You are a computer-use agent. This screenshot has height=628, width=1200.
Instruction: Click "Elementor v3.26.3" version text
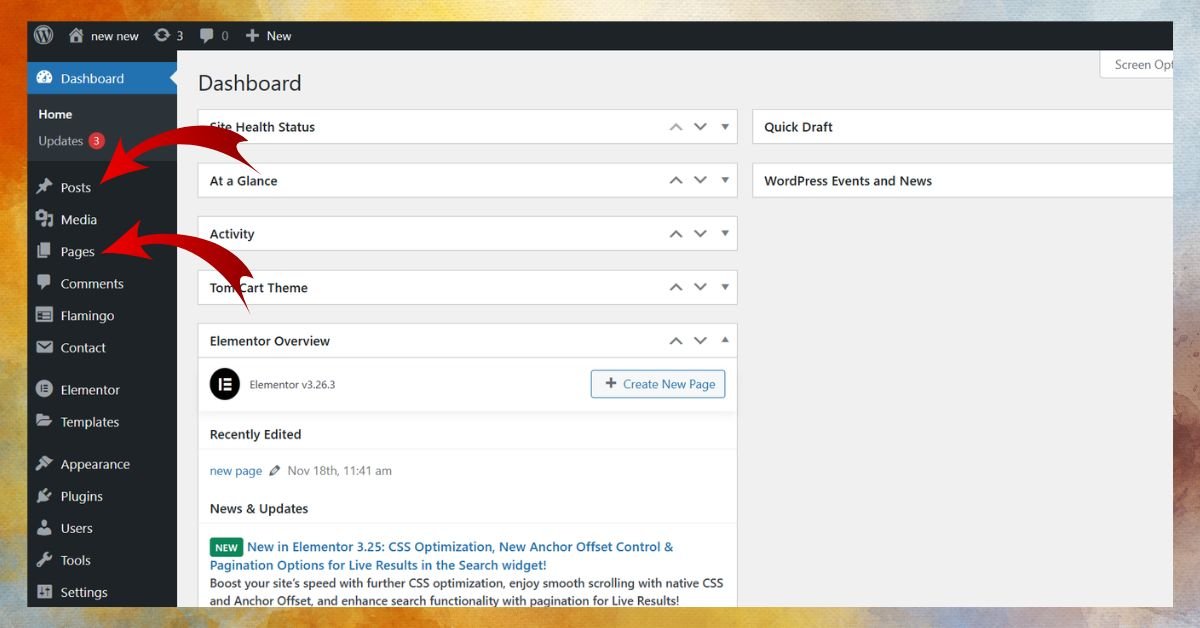(292, 384)
